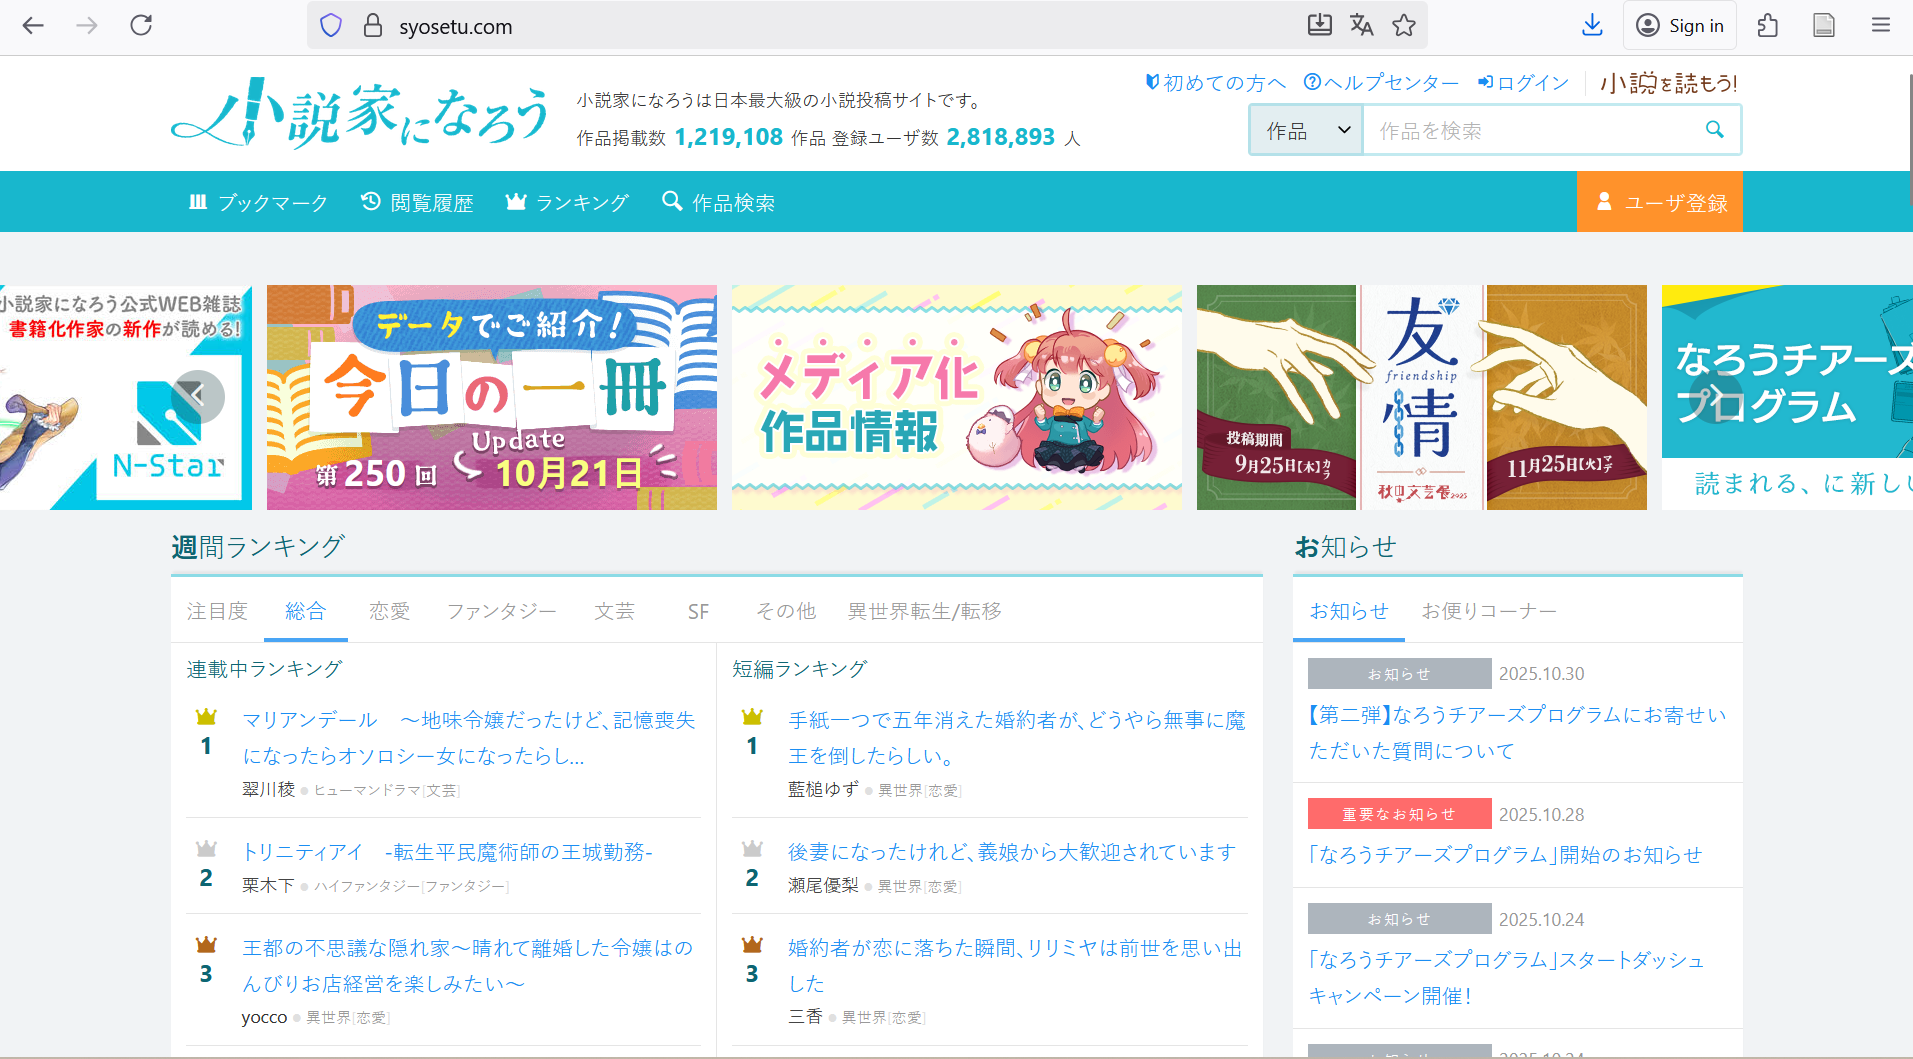
Task: Click the shield tracking protection icon
Action: tap(331, 26)
